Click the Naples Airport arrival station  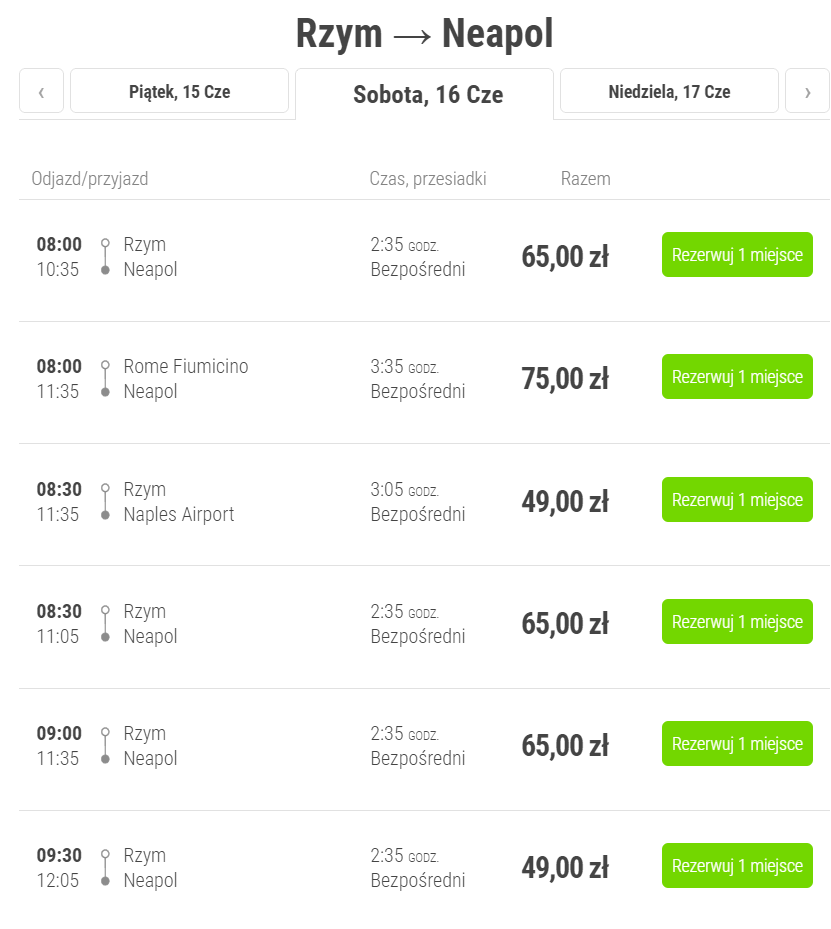coord(179,514)
